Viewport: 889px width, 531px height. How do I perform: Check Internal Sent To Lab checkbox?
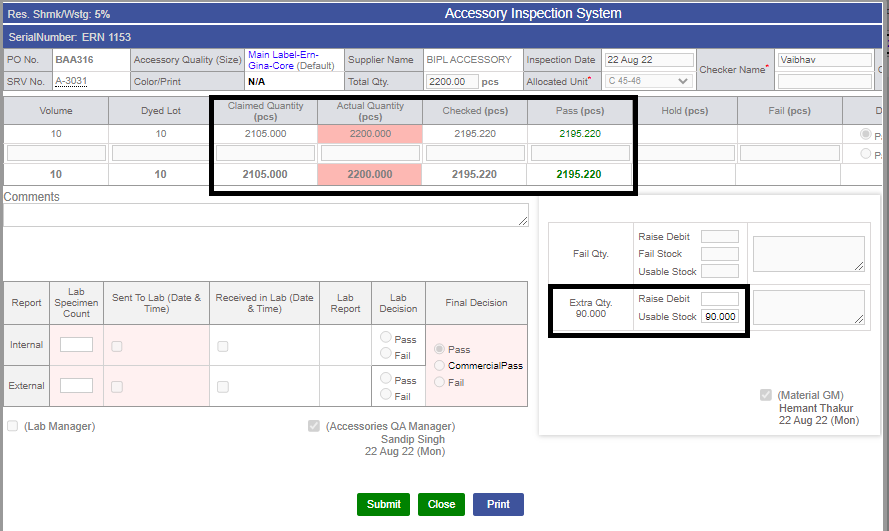(x=117, y=346)
